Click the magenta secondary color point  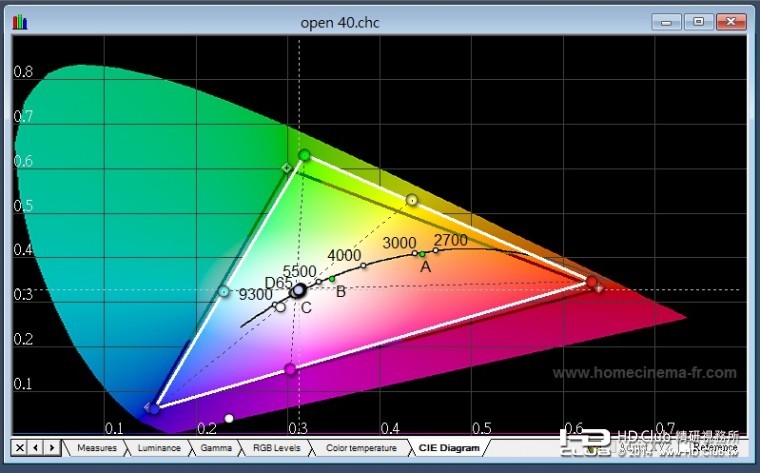[x=290, y=369]
